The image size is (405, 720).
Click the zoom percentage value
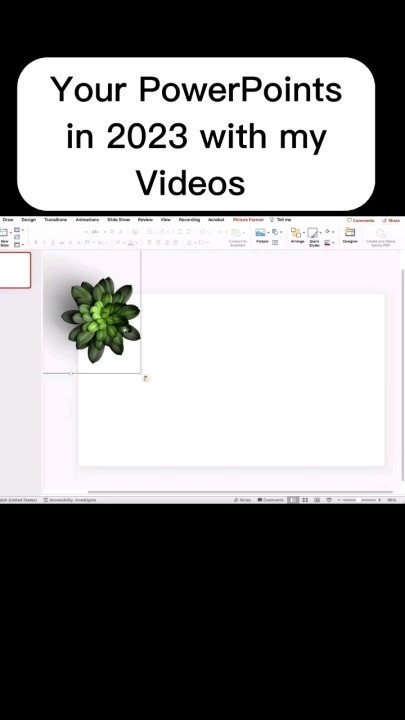pyautogui.click(x=391, y=500)
